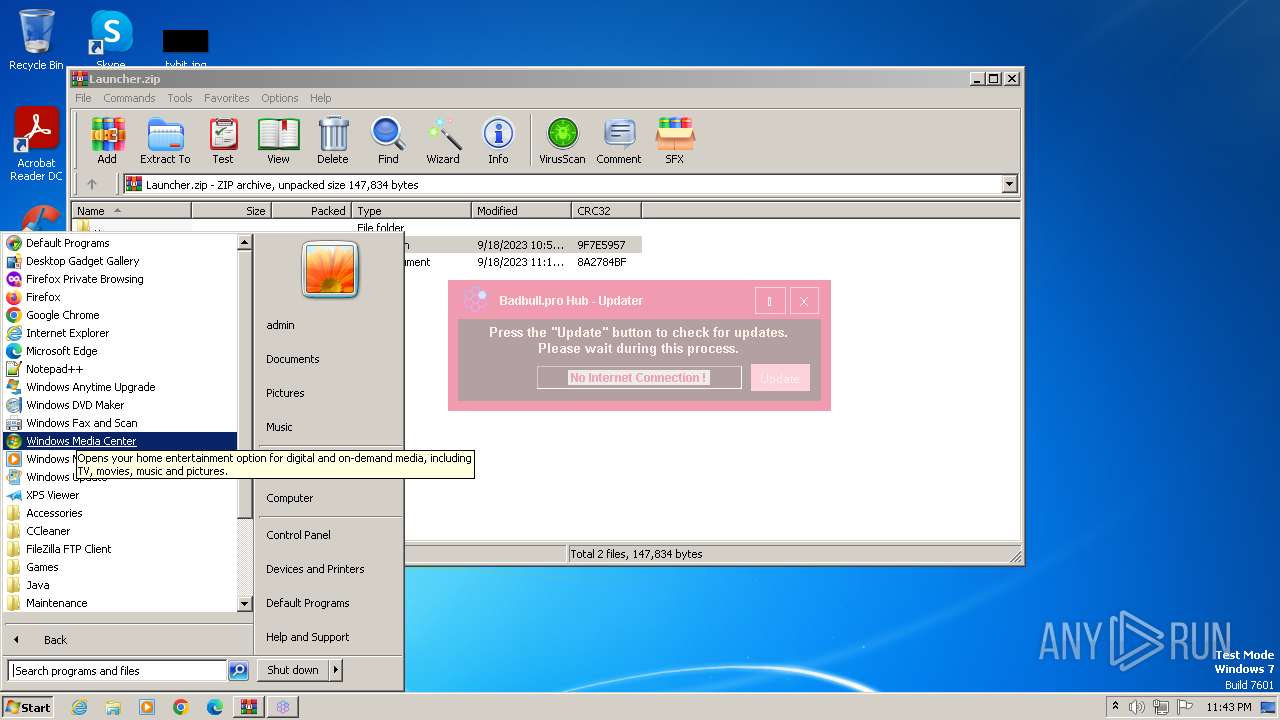Open the Wizard wand icon
The width and height of the screenshot is (1280, 720).
[443, 141]
